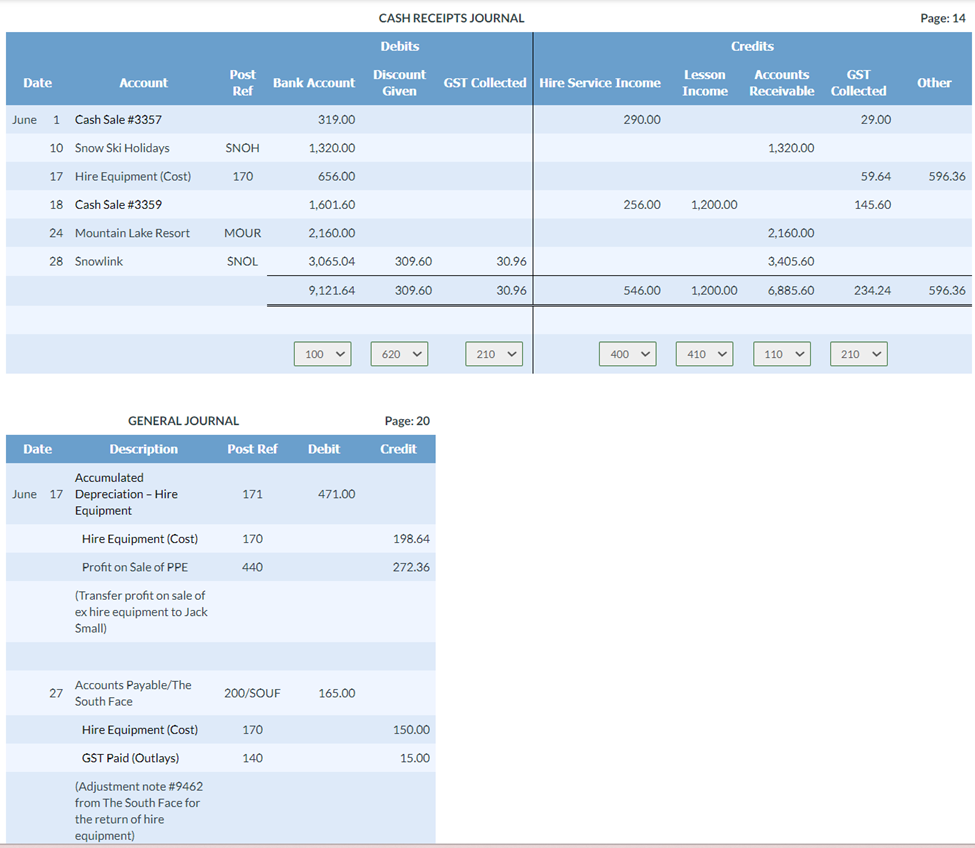Click post ref SNOH for Snow Ski Holidays
This screenshot has width=975, height=848.
click(x=242, y=147)
